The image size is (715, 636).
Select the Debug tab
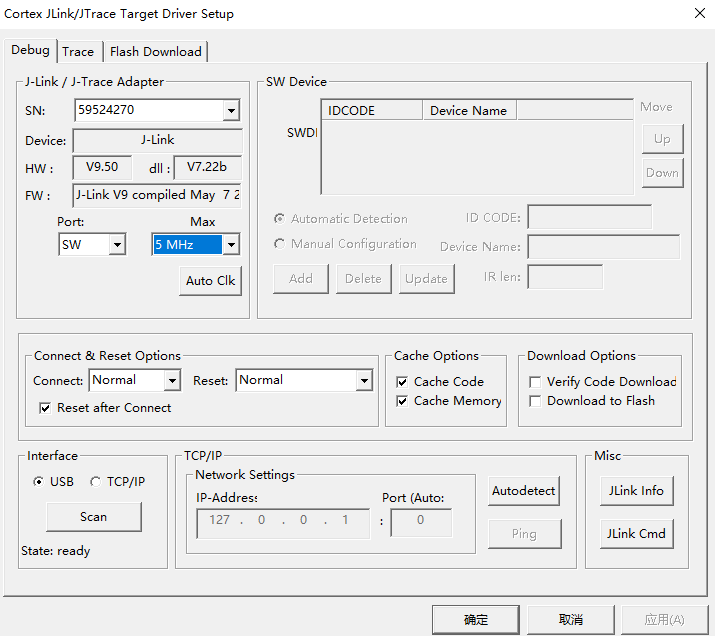(30, 50)
